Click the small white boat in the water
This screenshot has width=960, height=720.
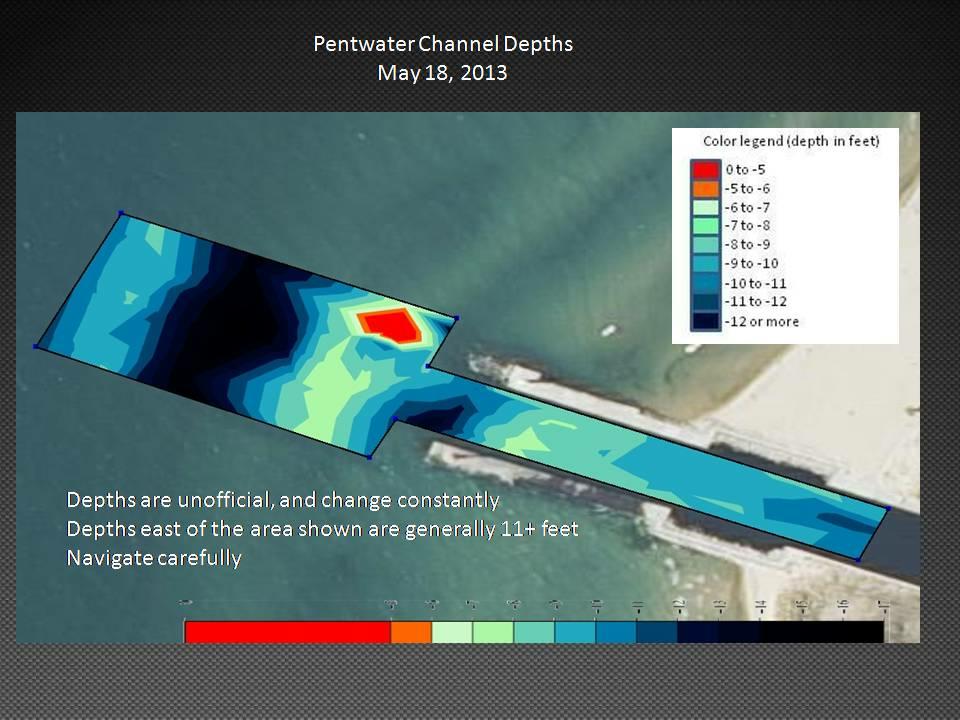[607, 330]
